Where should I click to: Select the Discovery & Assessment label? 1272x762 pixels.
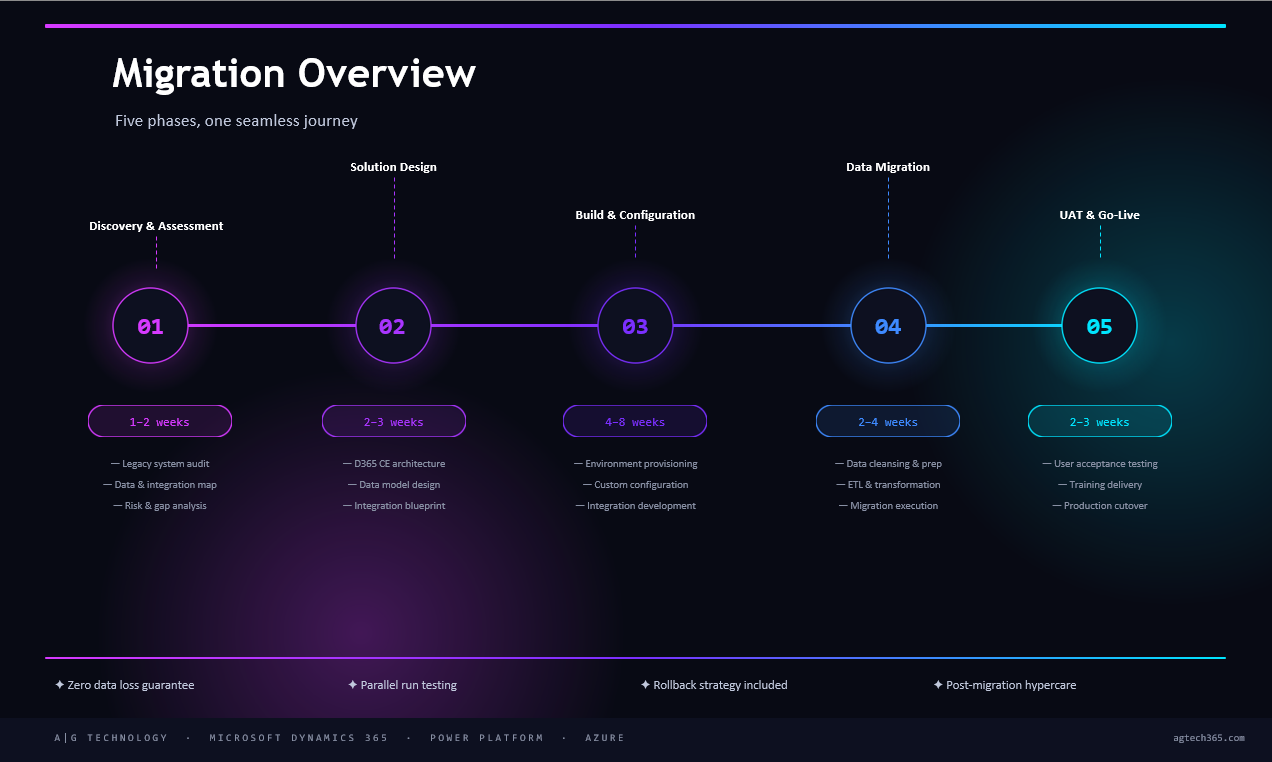tap(156, 226)
